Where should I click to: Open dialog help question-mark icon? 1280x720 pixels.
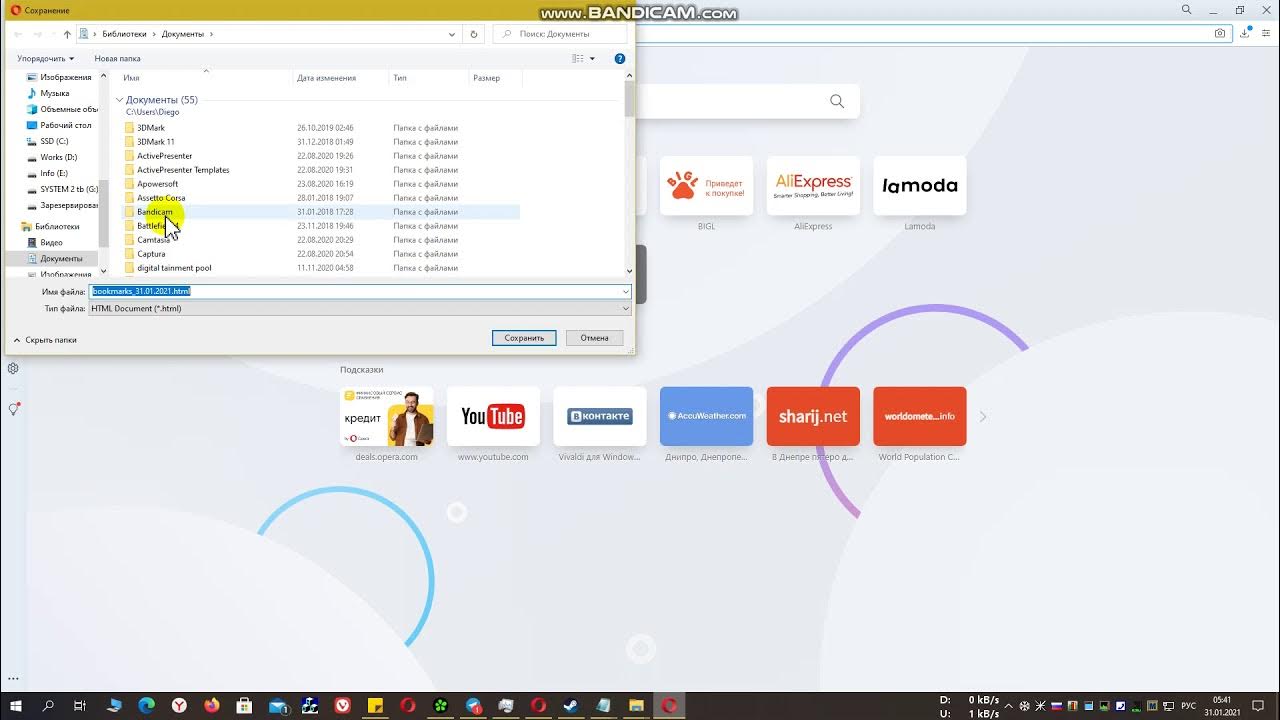click(x=620, y=58)
